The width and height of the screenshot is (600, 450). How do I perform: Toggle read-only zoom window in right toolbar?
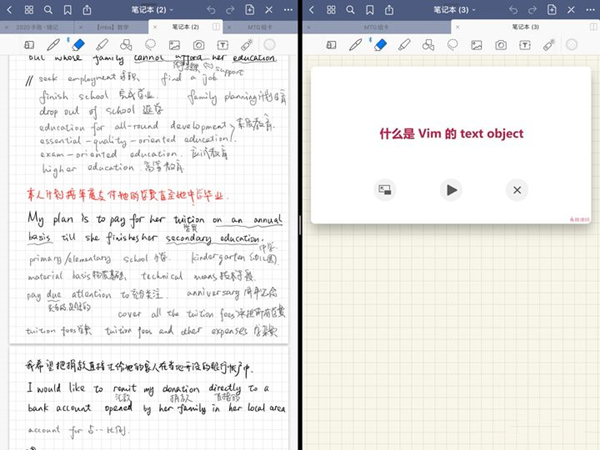point(331,45)
